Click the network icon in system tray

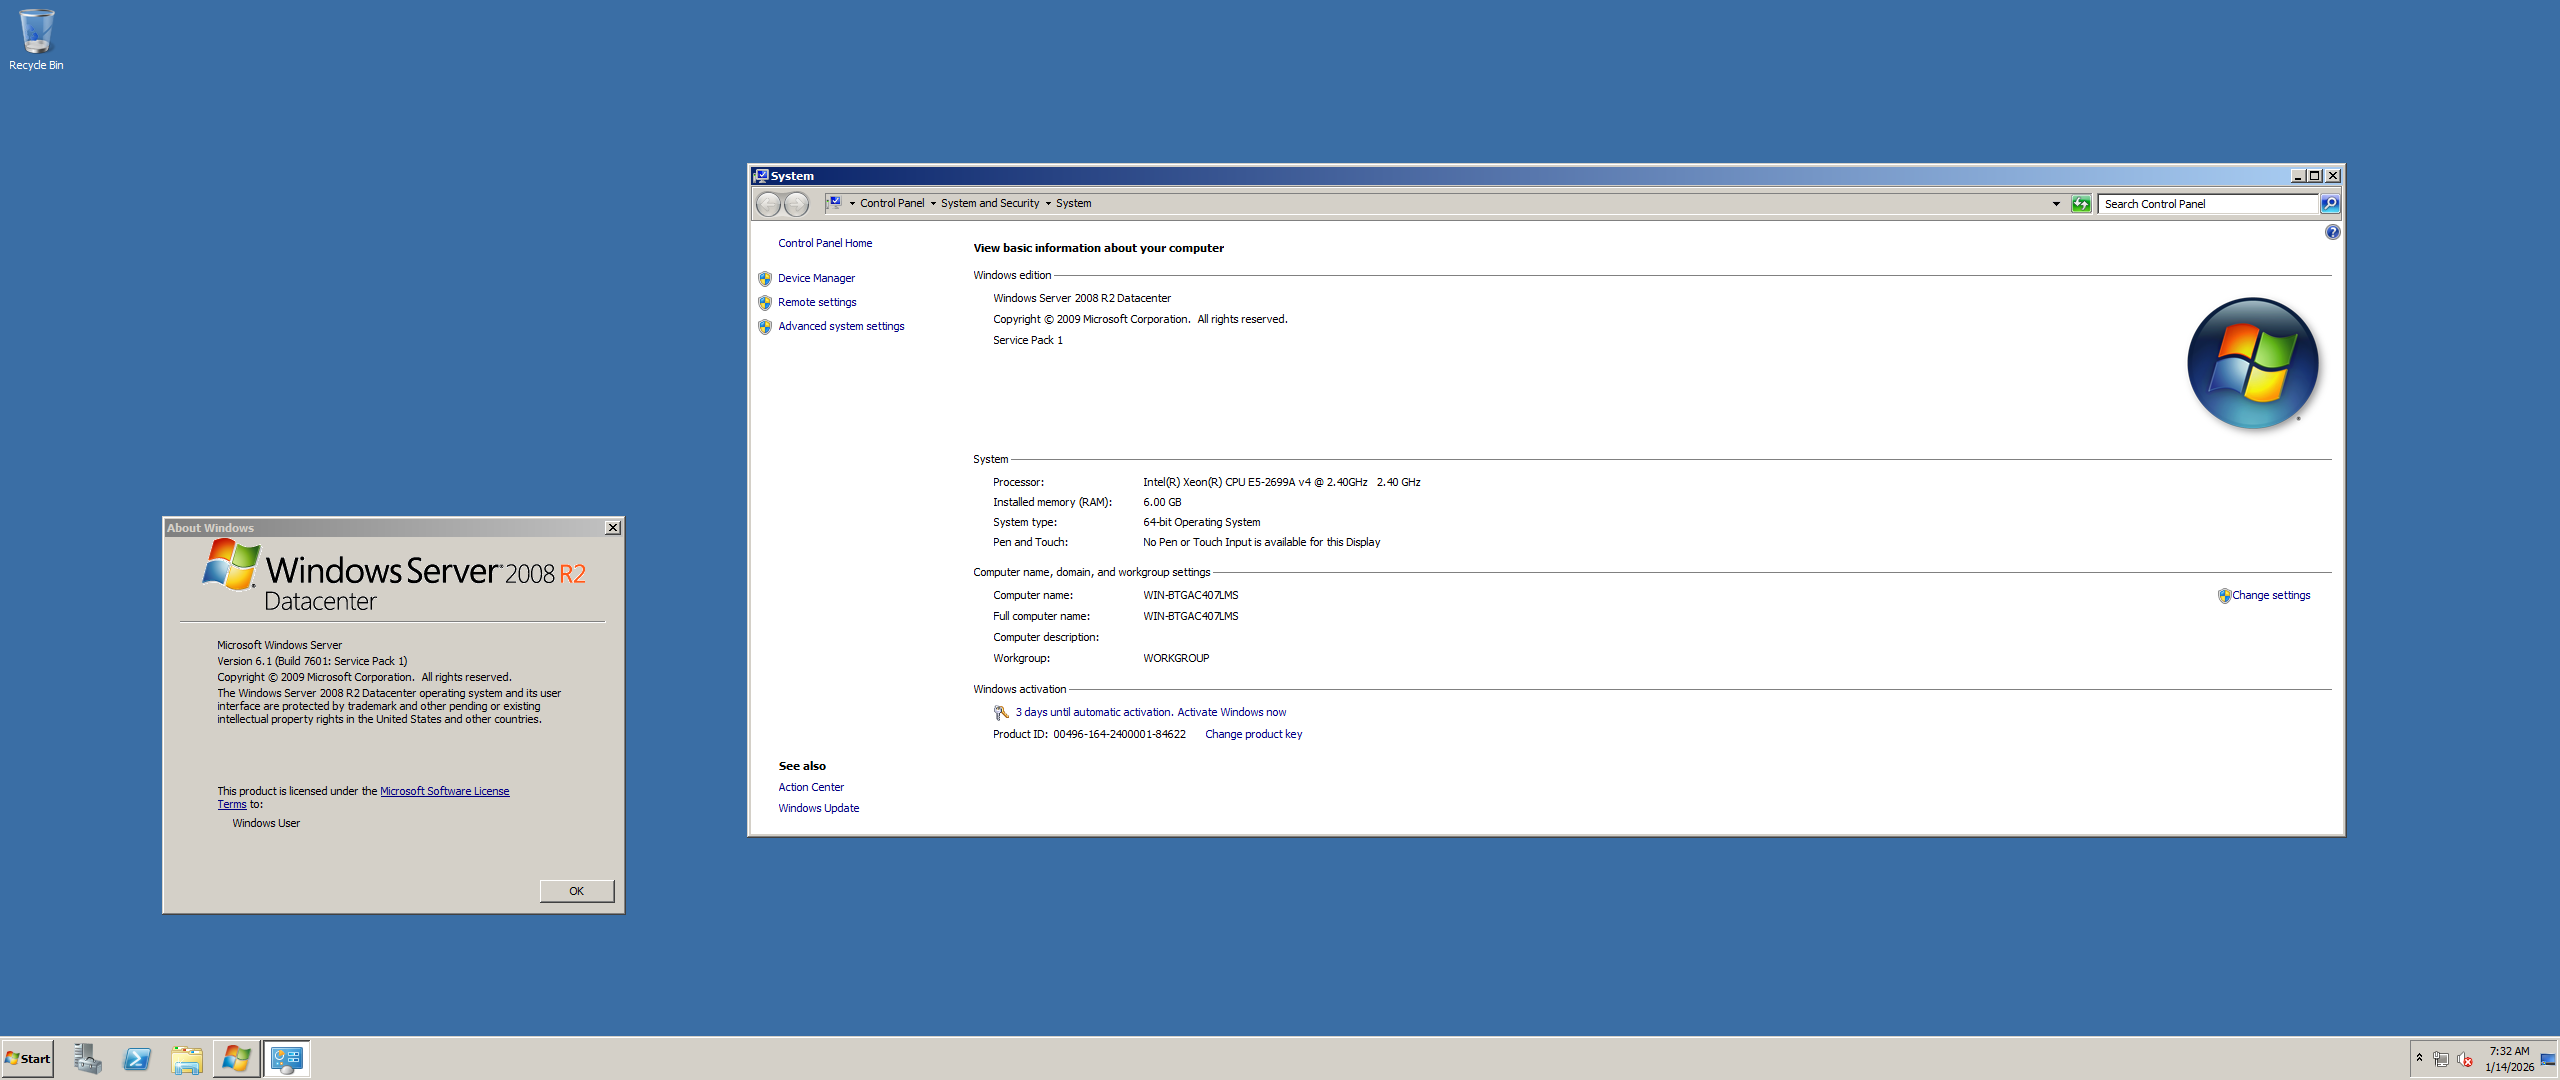pyautogui.click(x=2441, y=1059)
